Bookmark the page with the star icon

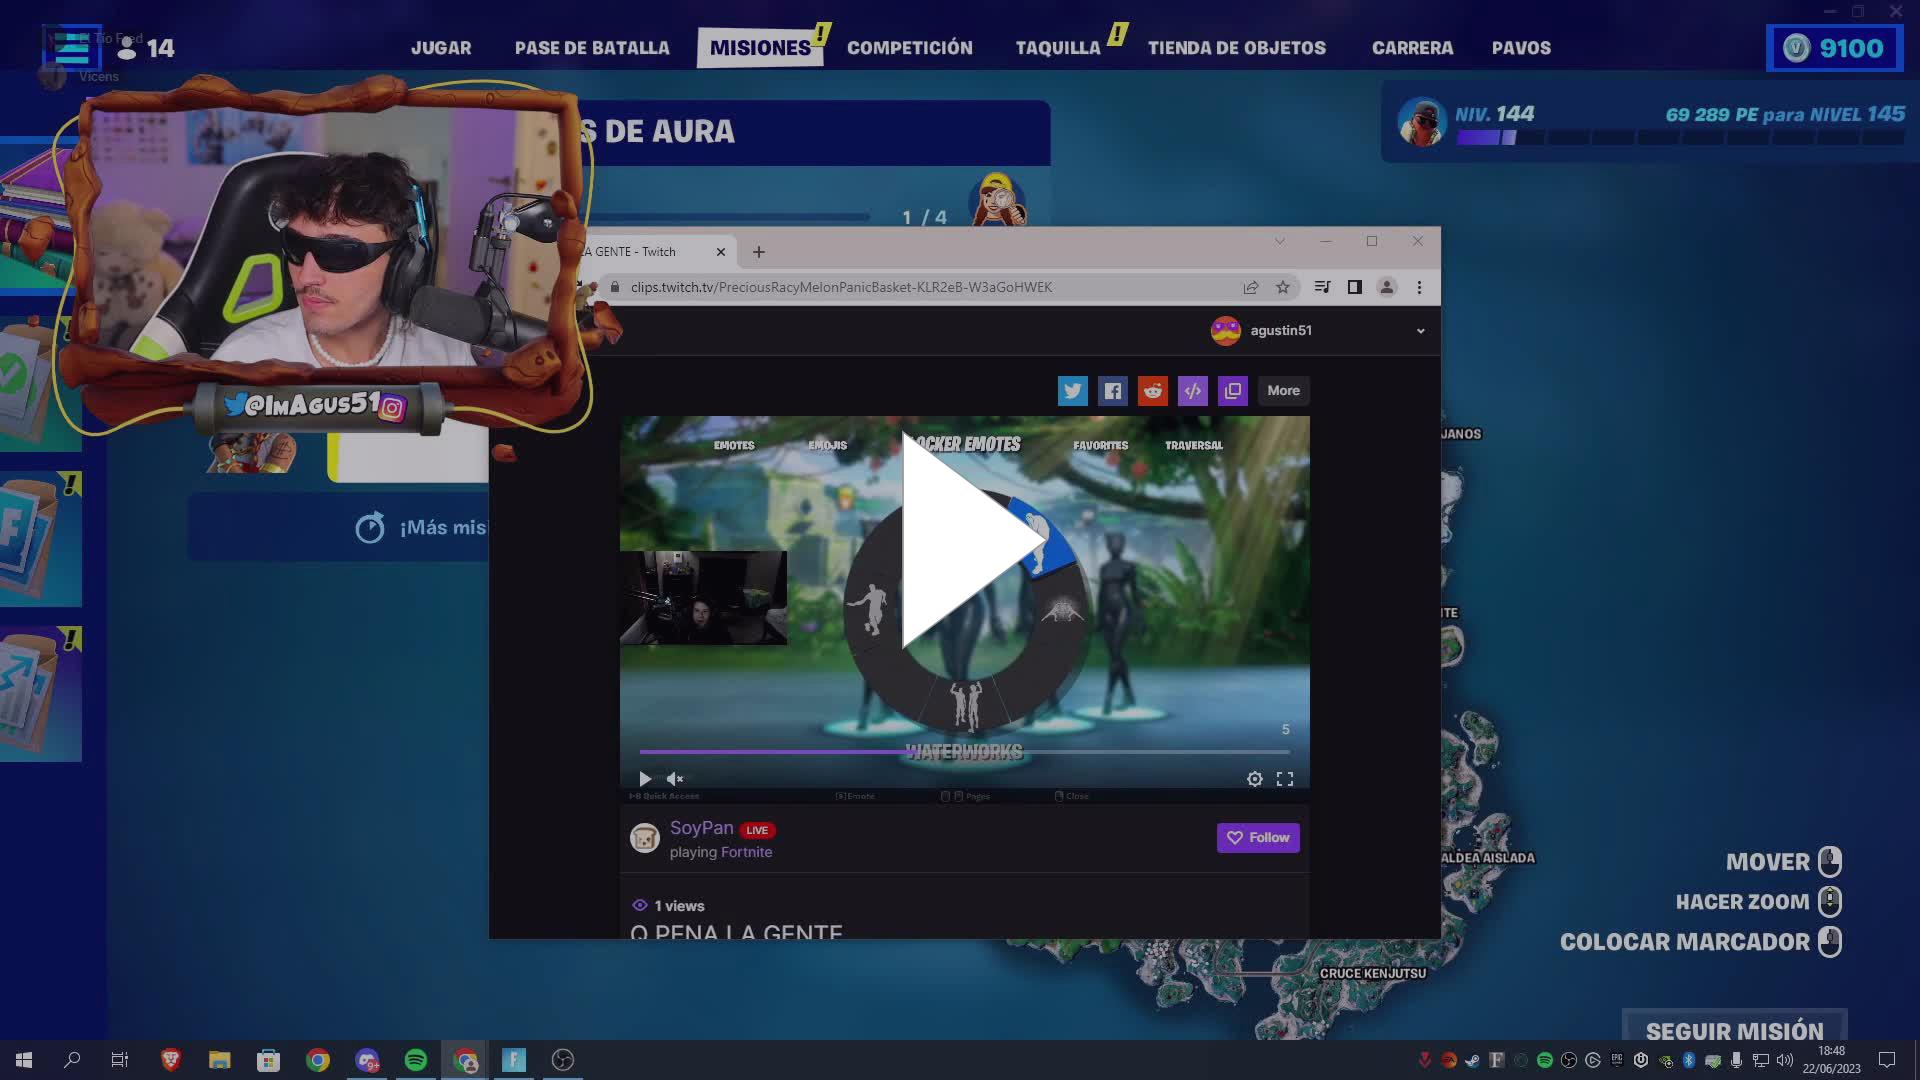click(x=1281, y=287)
